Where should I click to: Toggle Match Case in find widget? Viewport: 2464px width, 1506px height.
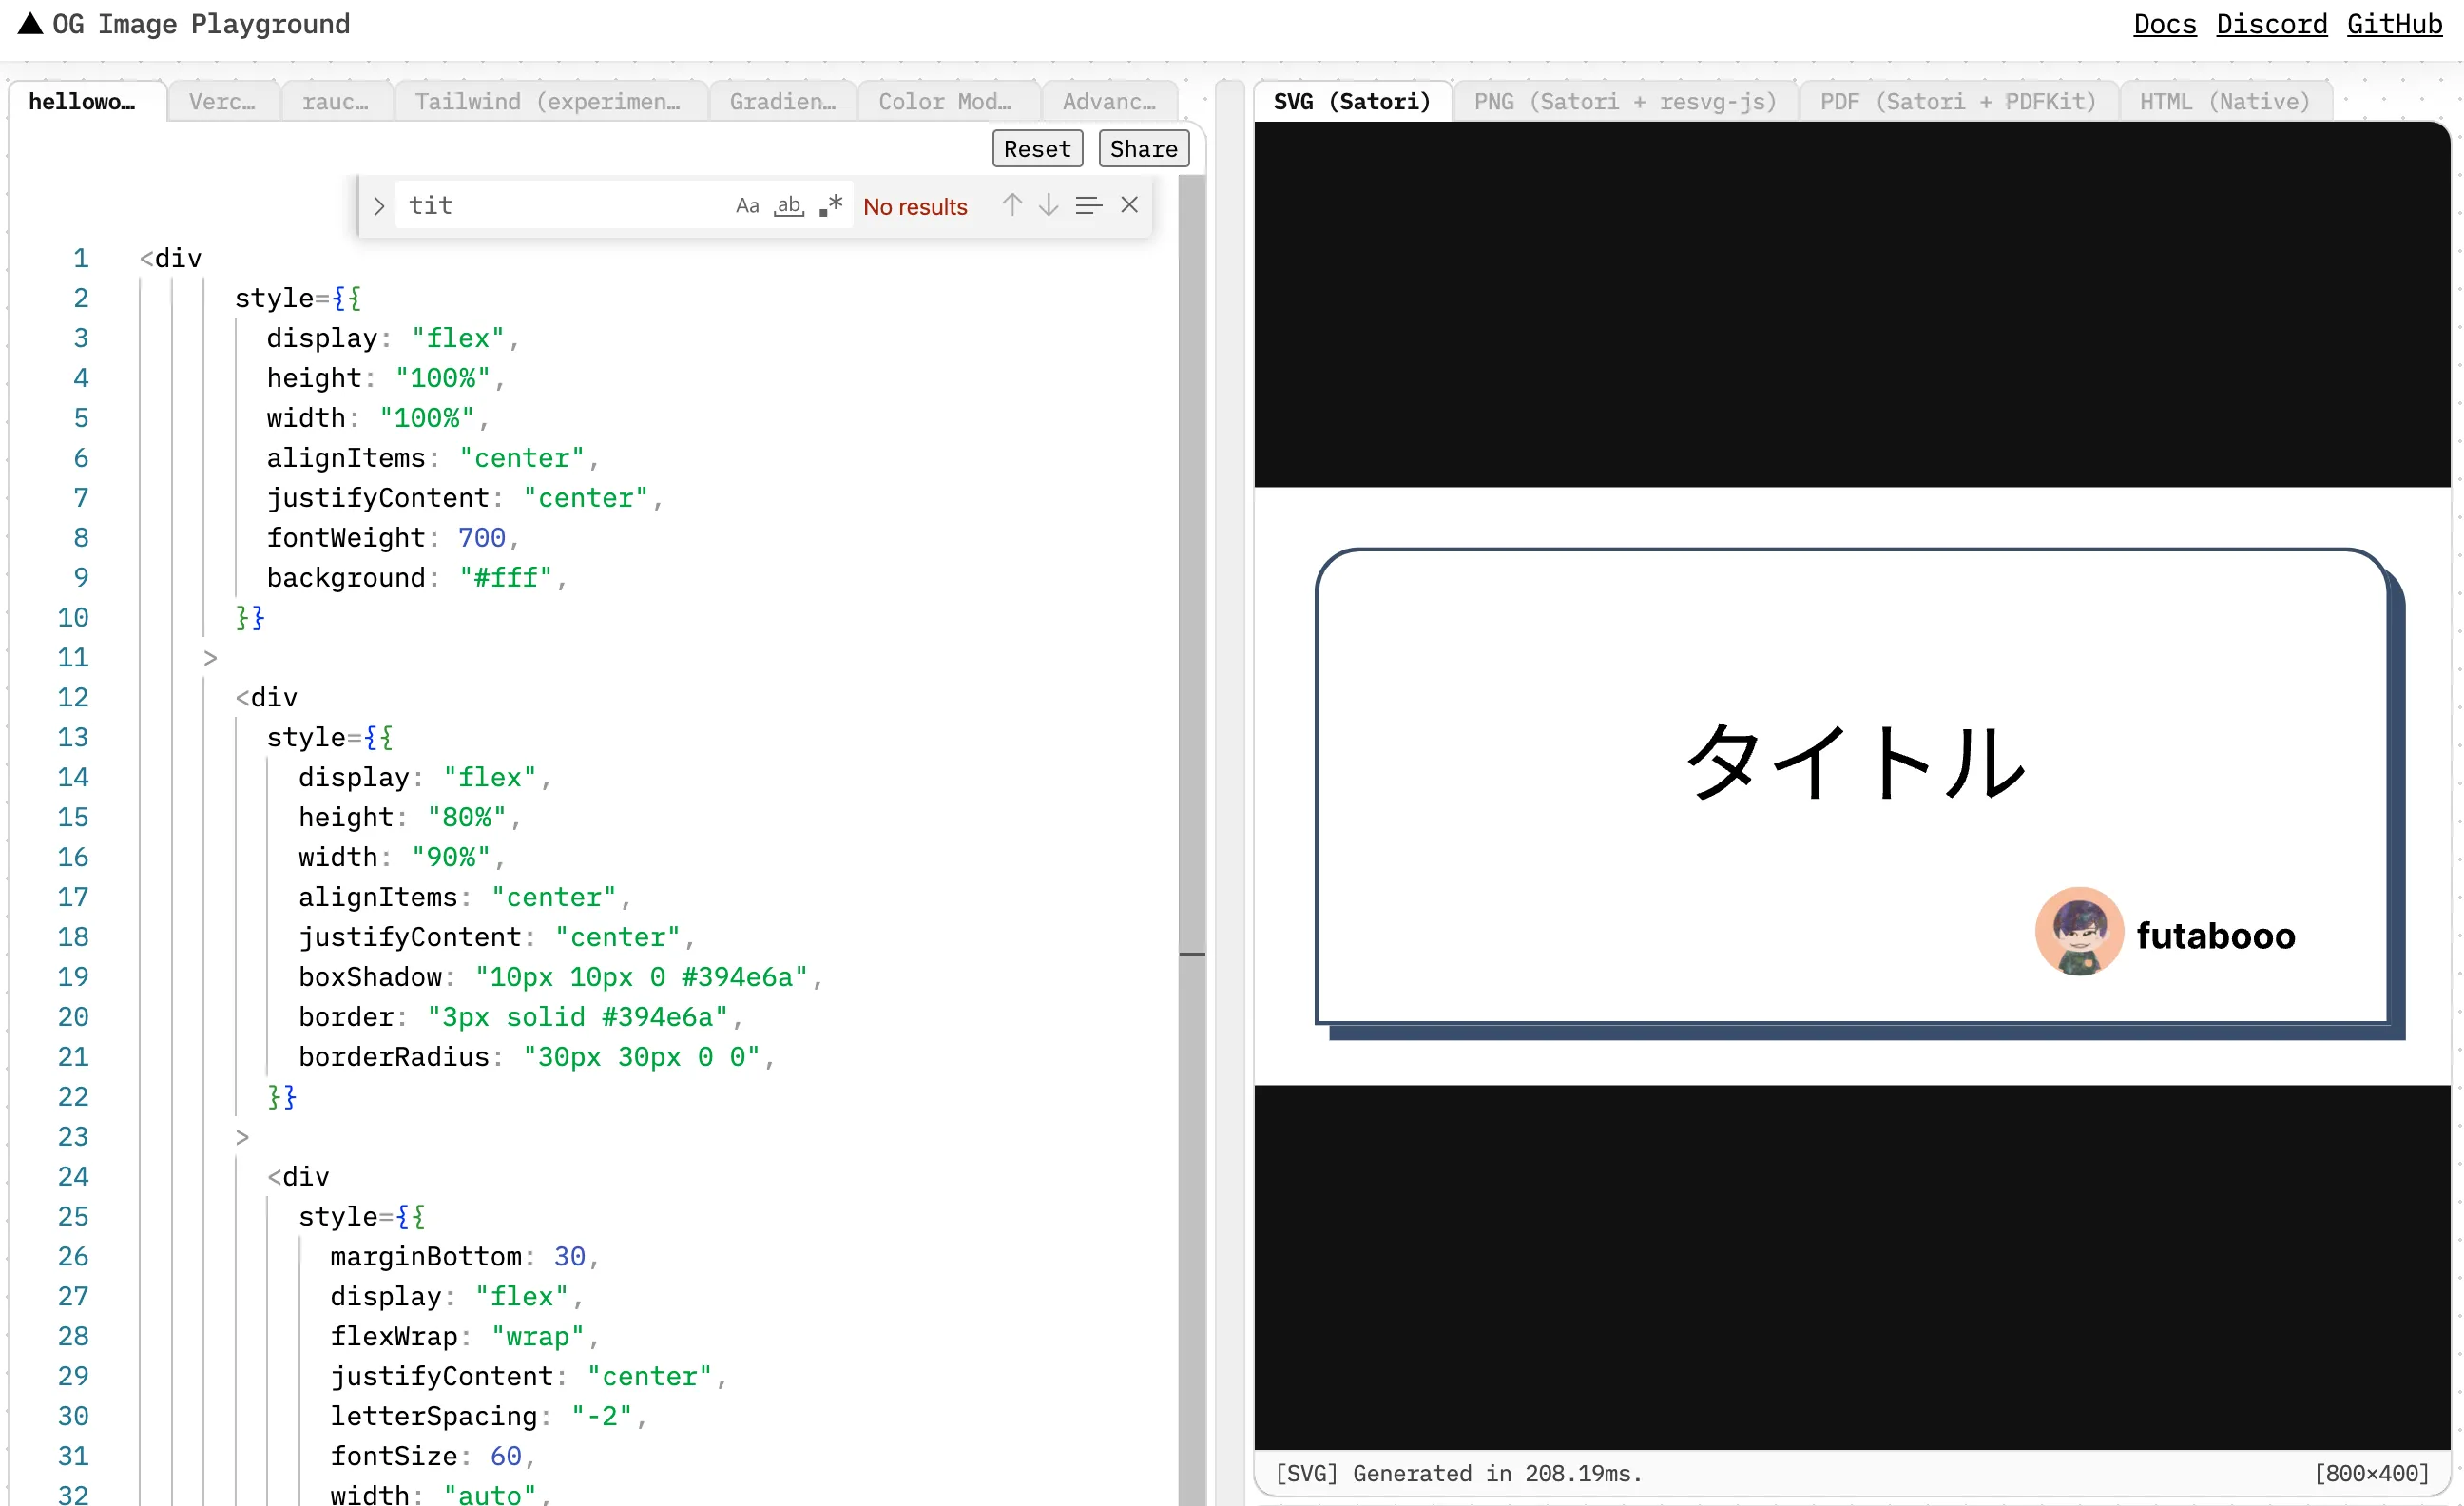tap(747, 206)
